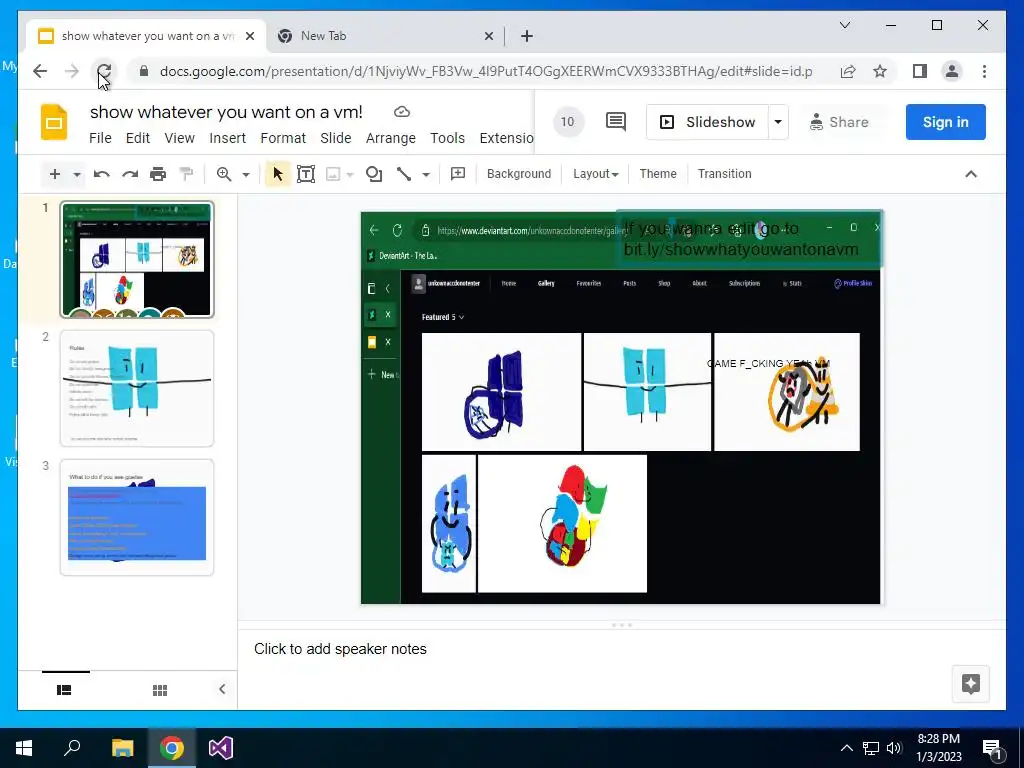Click the blue Sign in button
1024x768 pixels.
pos(945,122)
